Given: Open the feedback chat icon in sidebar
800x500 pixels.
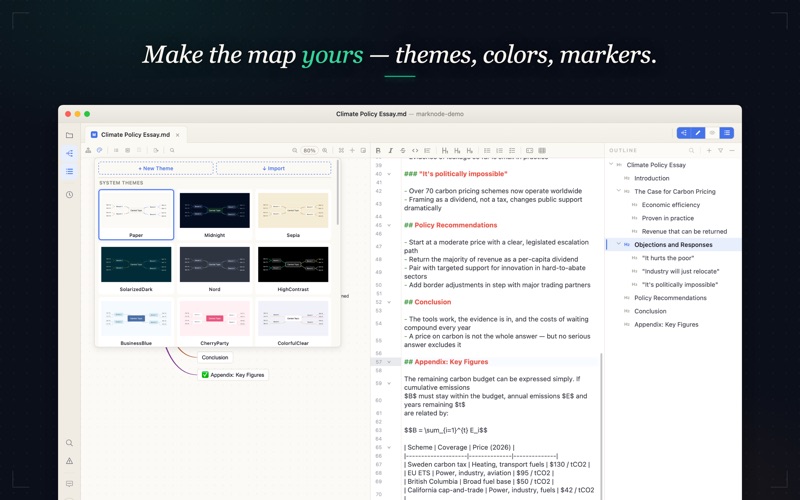Looking at the screenshot, I should (69, 484).
